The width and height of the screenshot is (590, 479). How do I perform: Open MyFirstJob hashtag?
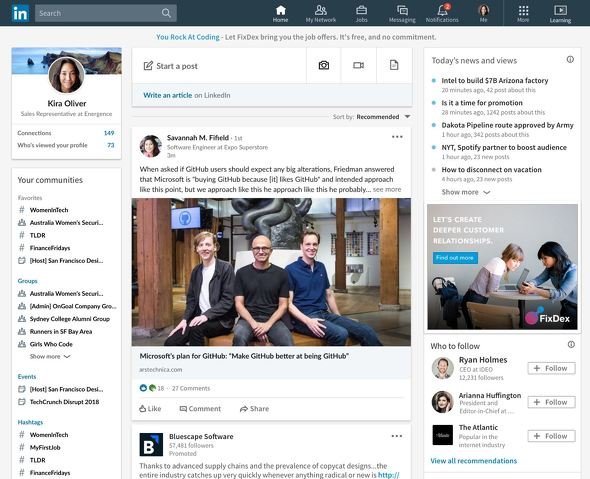(x=45, y=447)
